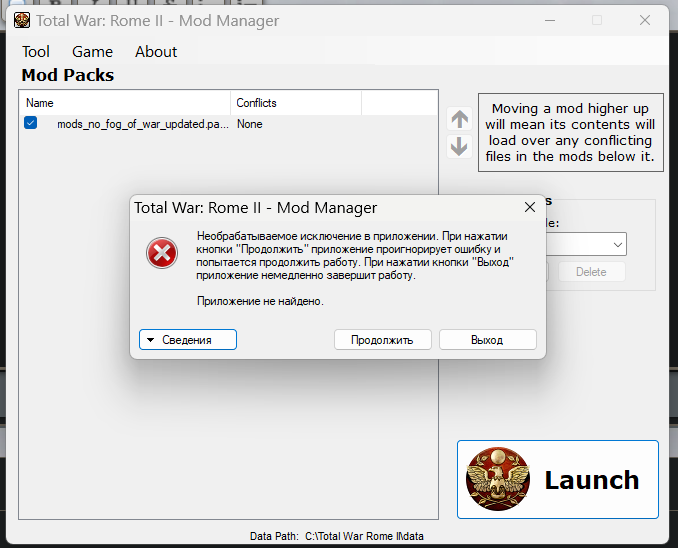Uncheck mods_no_fog_of_war_updated mod checkbox
Screen dimensions: 678x548
point(31,123)
